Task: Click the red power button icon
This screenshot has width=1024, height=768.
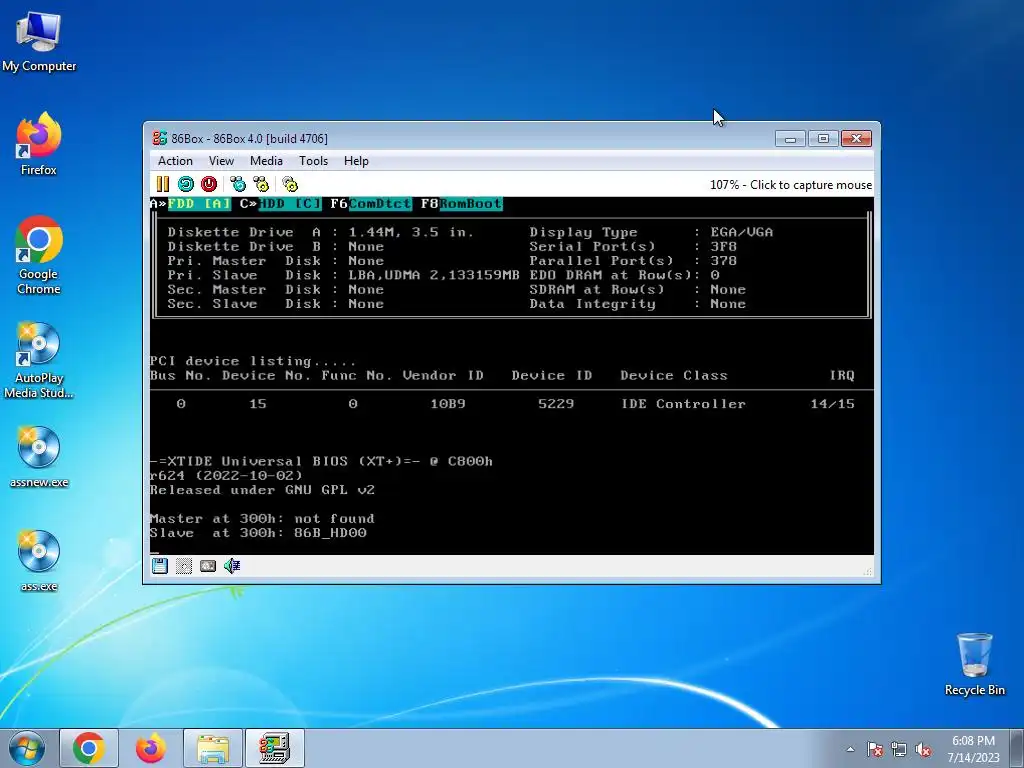Action: pyautogui.click(x=209, y=184)
